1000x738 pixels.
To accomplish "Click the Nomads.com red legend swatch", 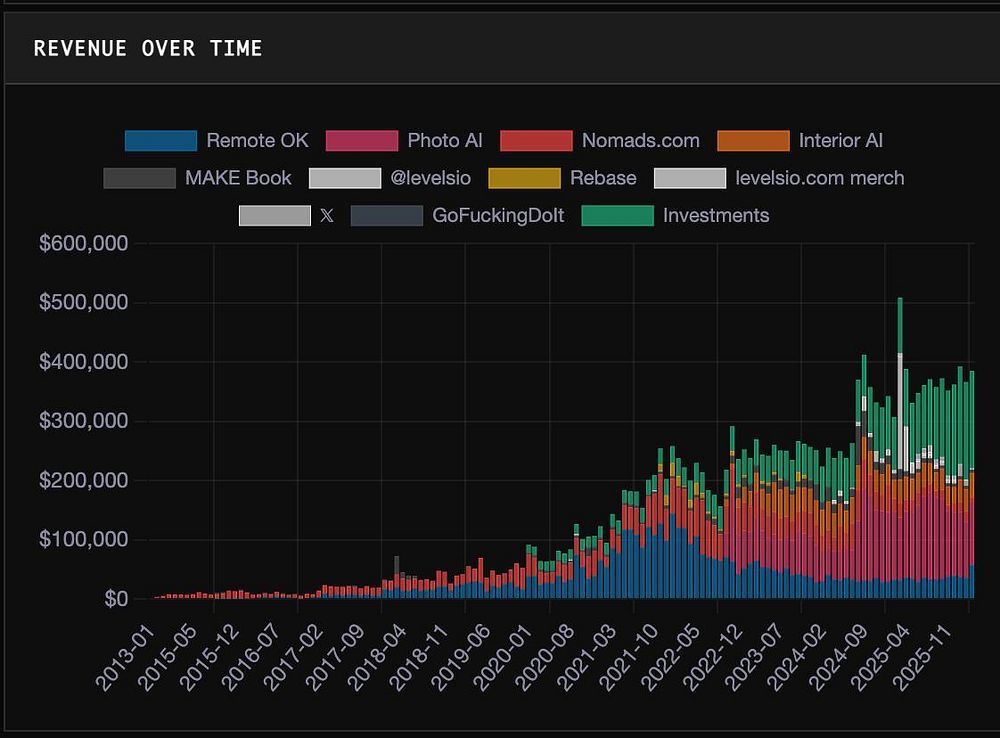I will click(x=536, y=140).
